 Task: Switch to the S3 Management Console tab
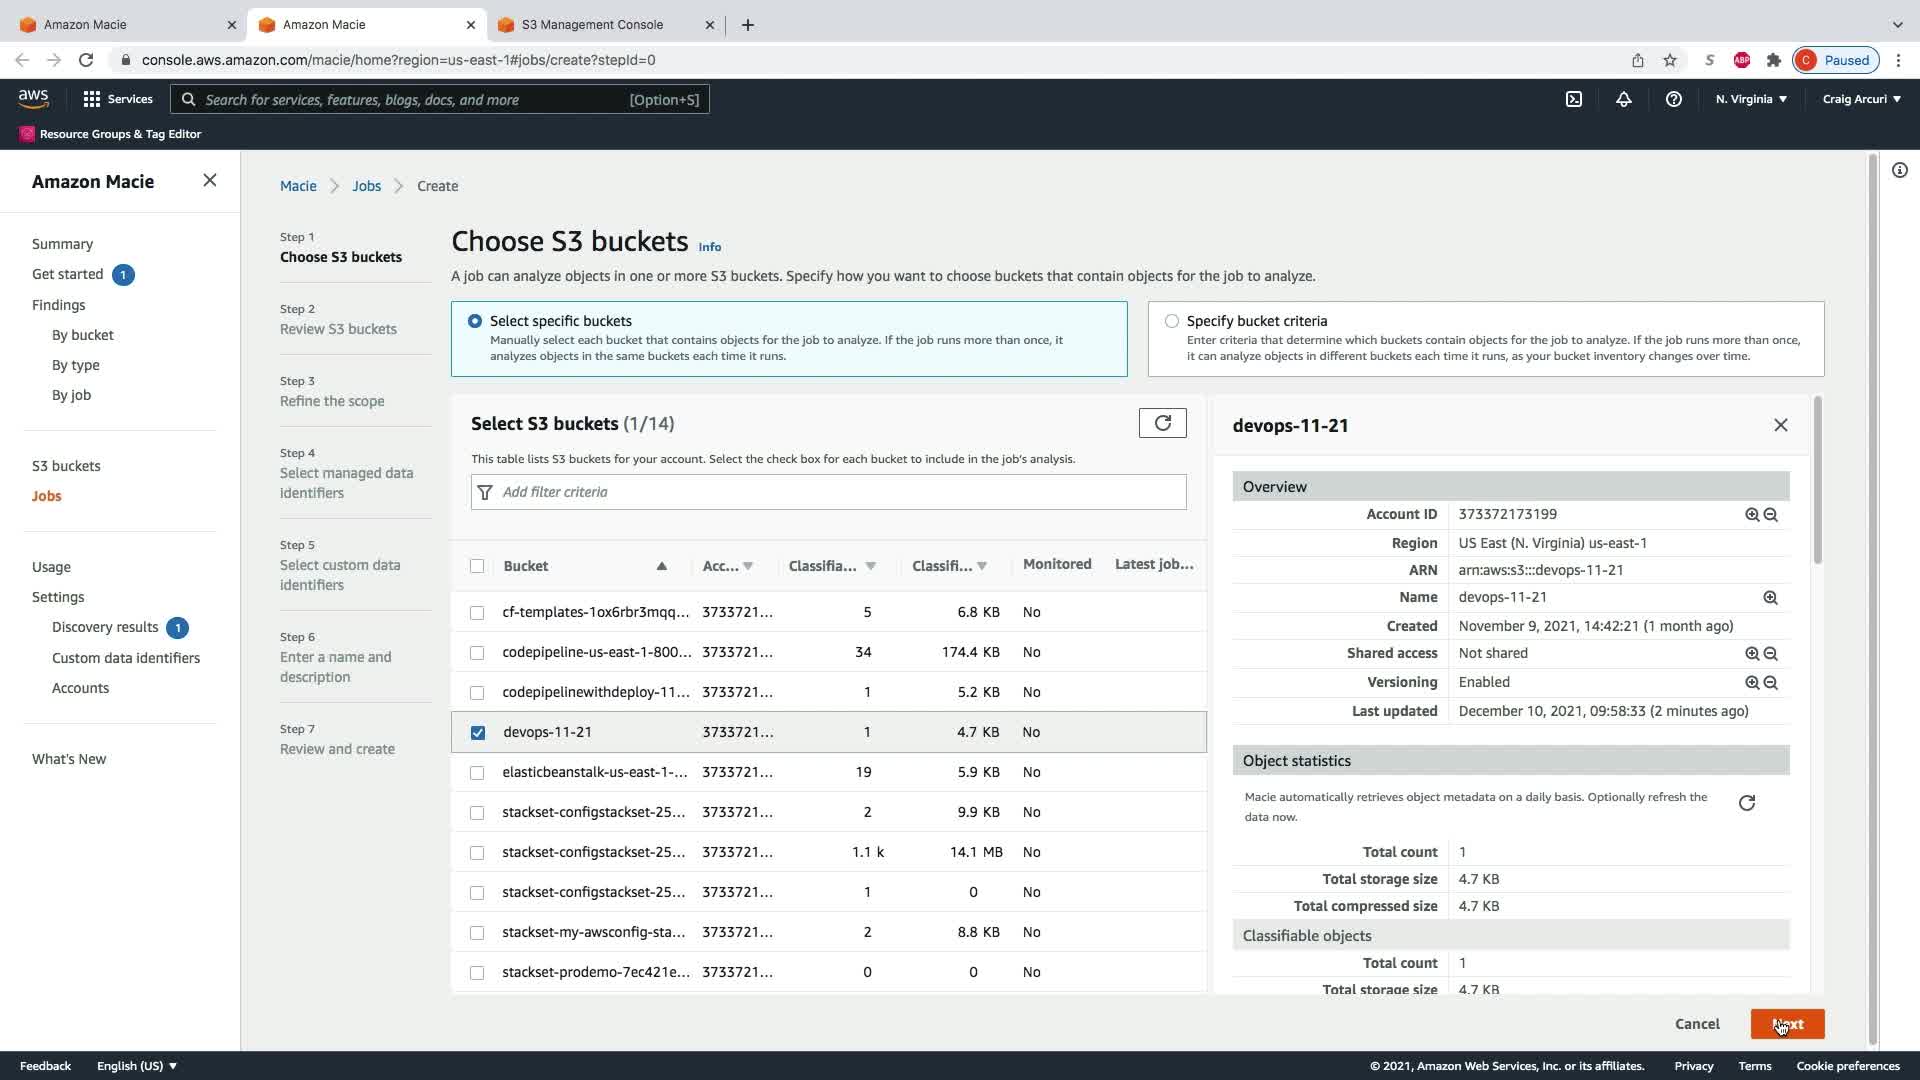point(592,24)
